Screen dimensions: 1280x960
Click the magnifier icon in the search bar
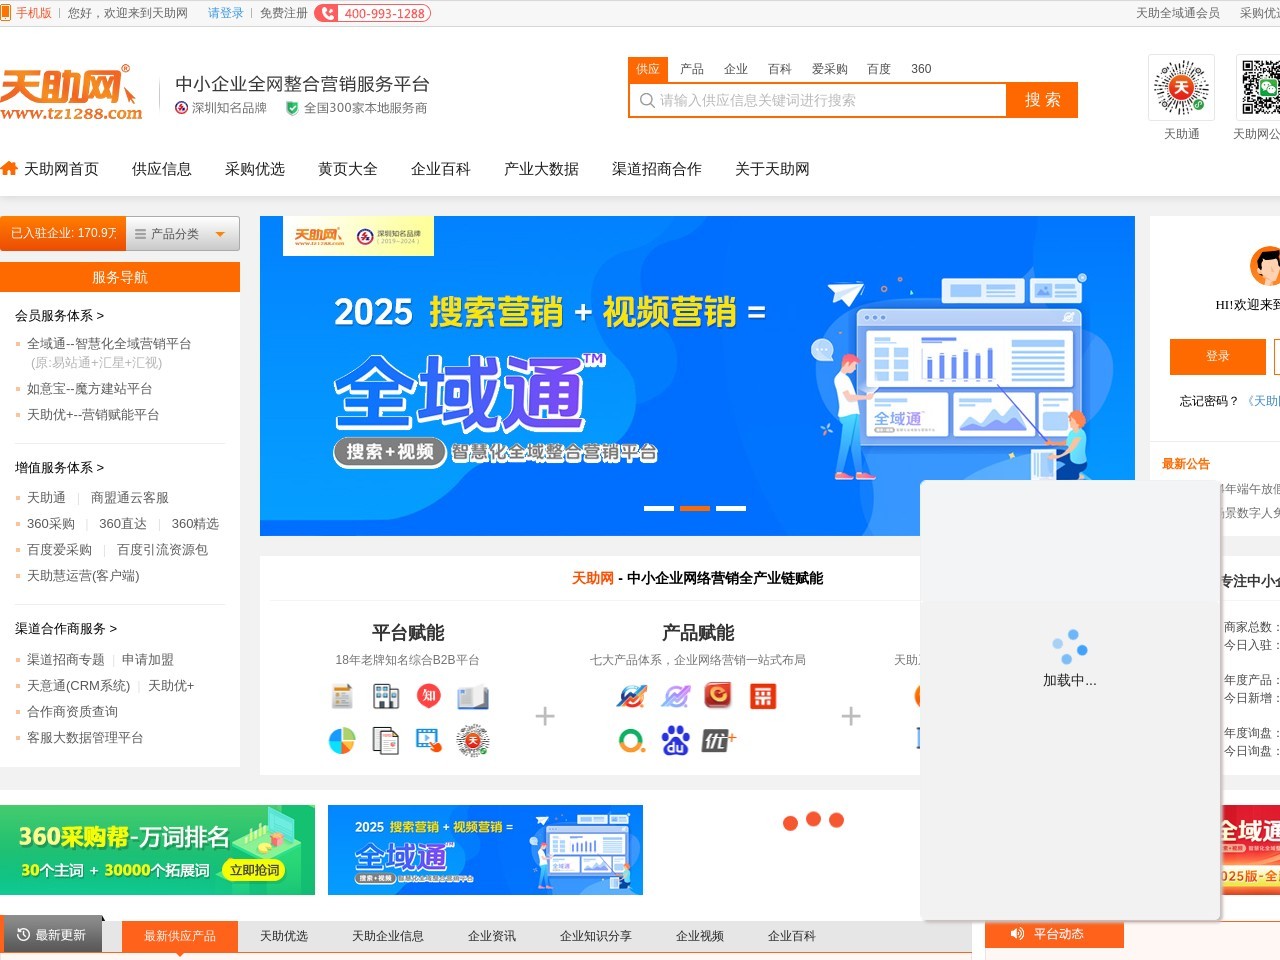pyautogui.click(x=646, y=100)
